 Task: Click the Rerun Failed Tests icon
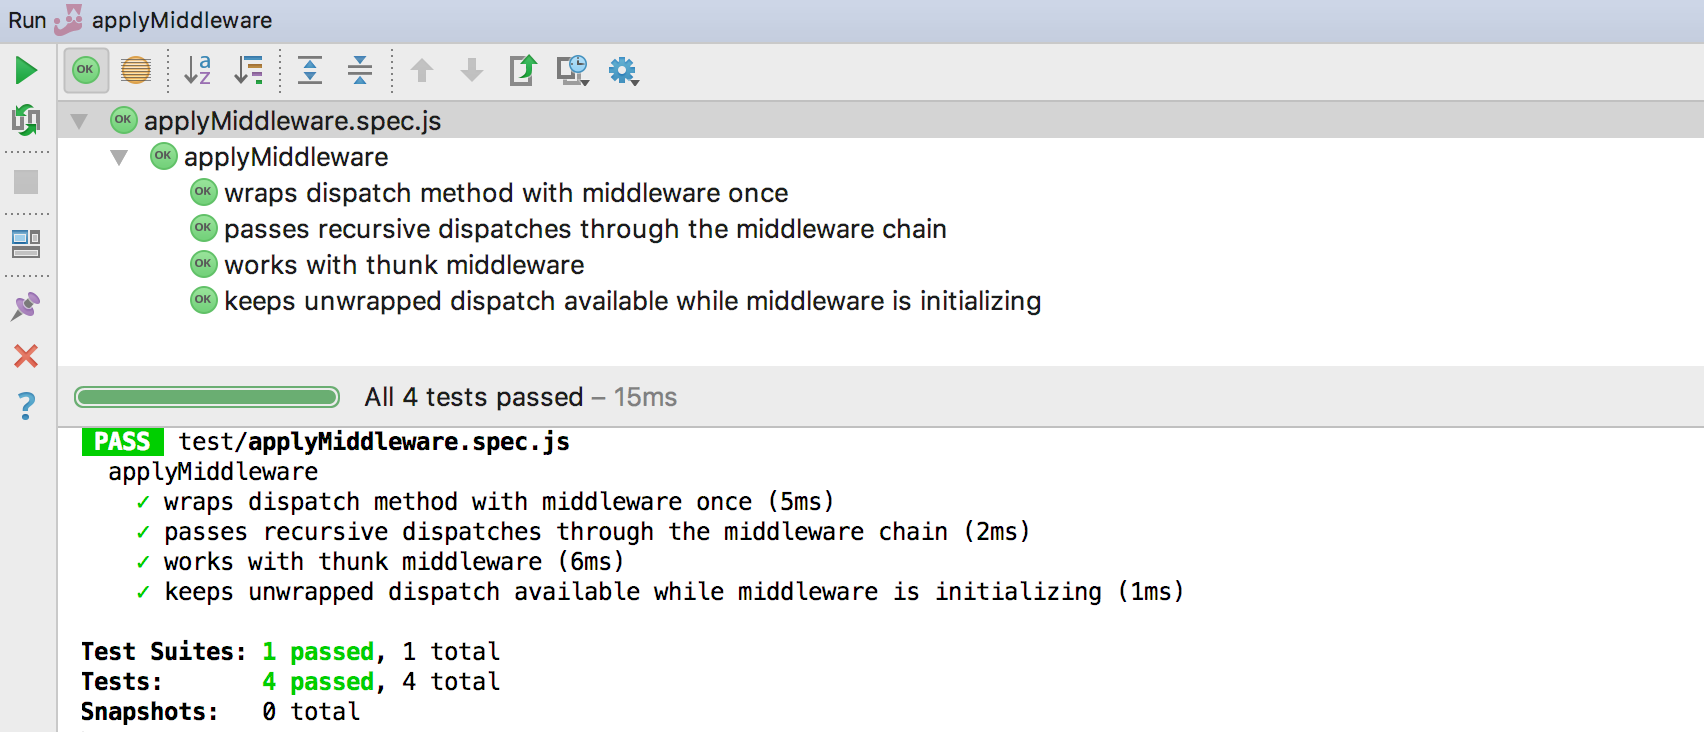[26, 120]
